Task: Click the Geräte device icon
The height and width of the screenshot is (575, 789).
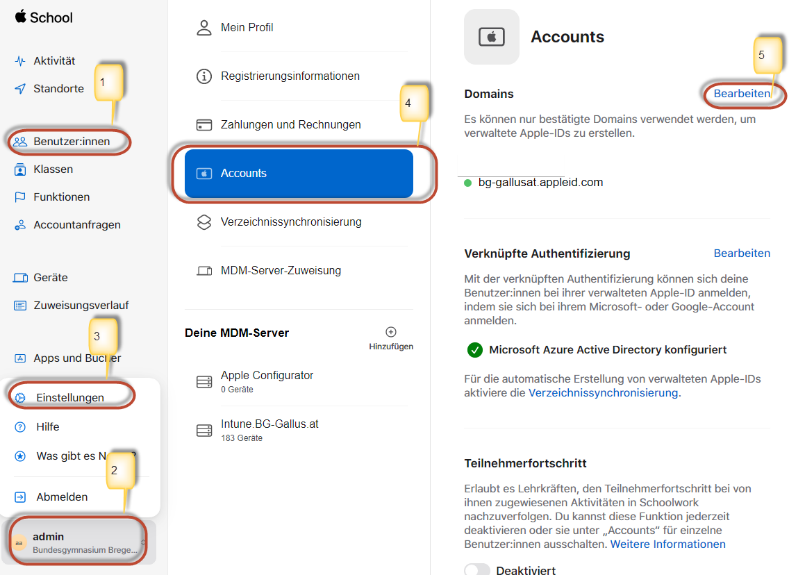Action: (x=19, y=277)
